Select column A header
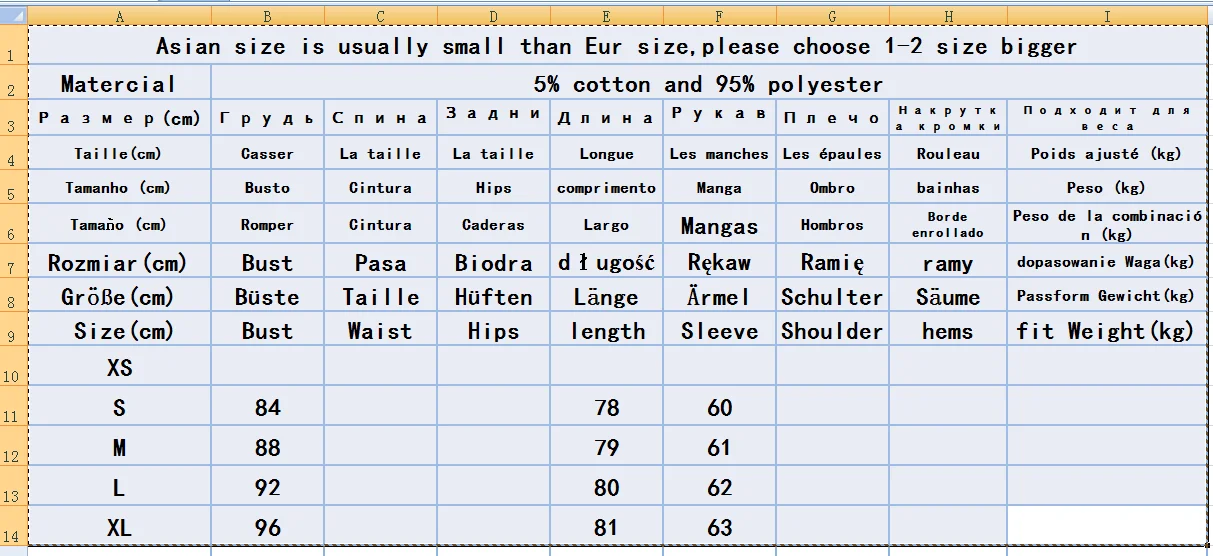1213x556 pixels. point(119,16)
